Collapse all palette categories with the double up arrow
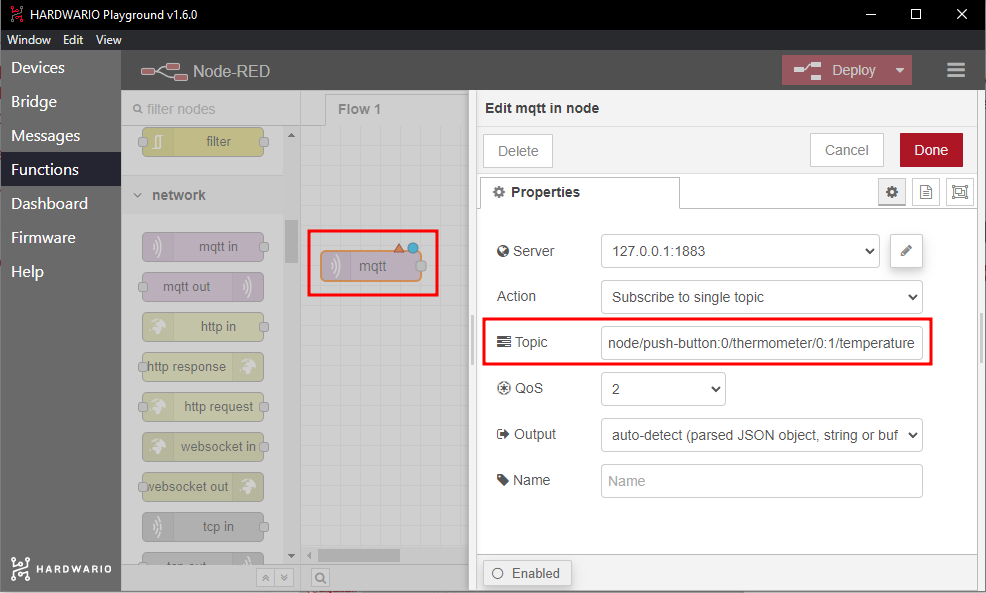 click(265, 578)
